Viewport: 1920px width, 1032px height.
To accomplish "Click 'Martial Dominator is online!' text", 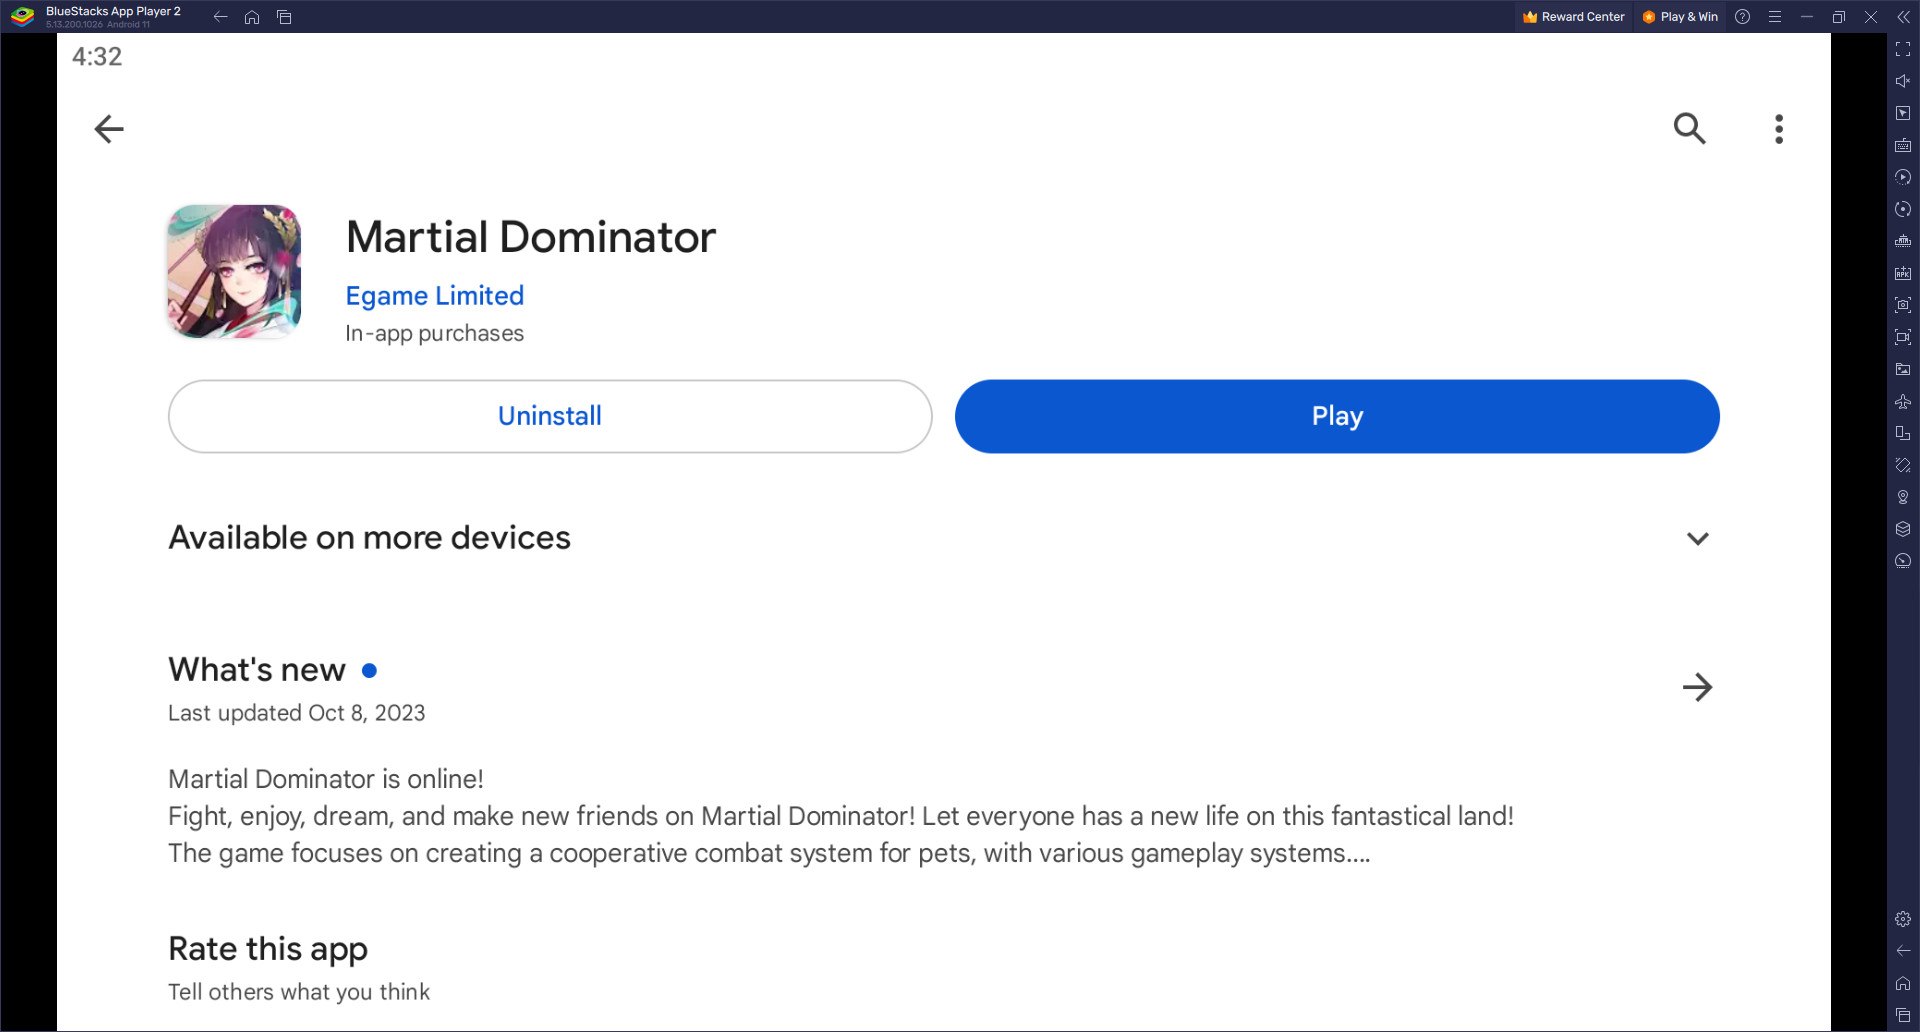I will [326, 779].
